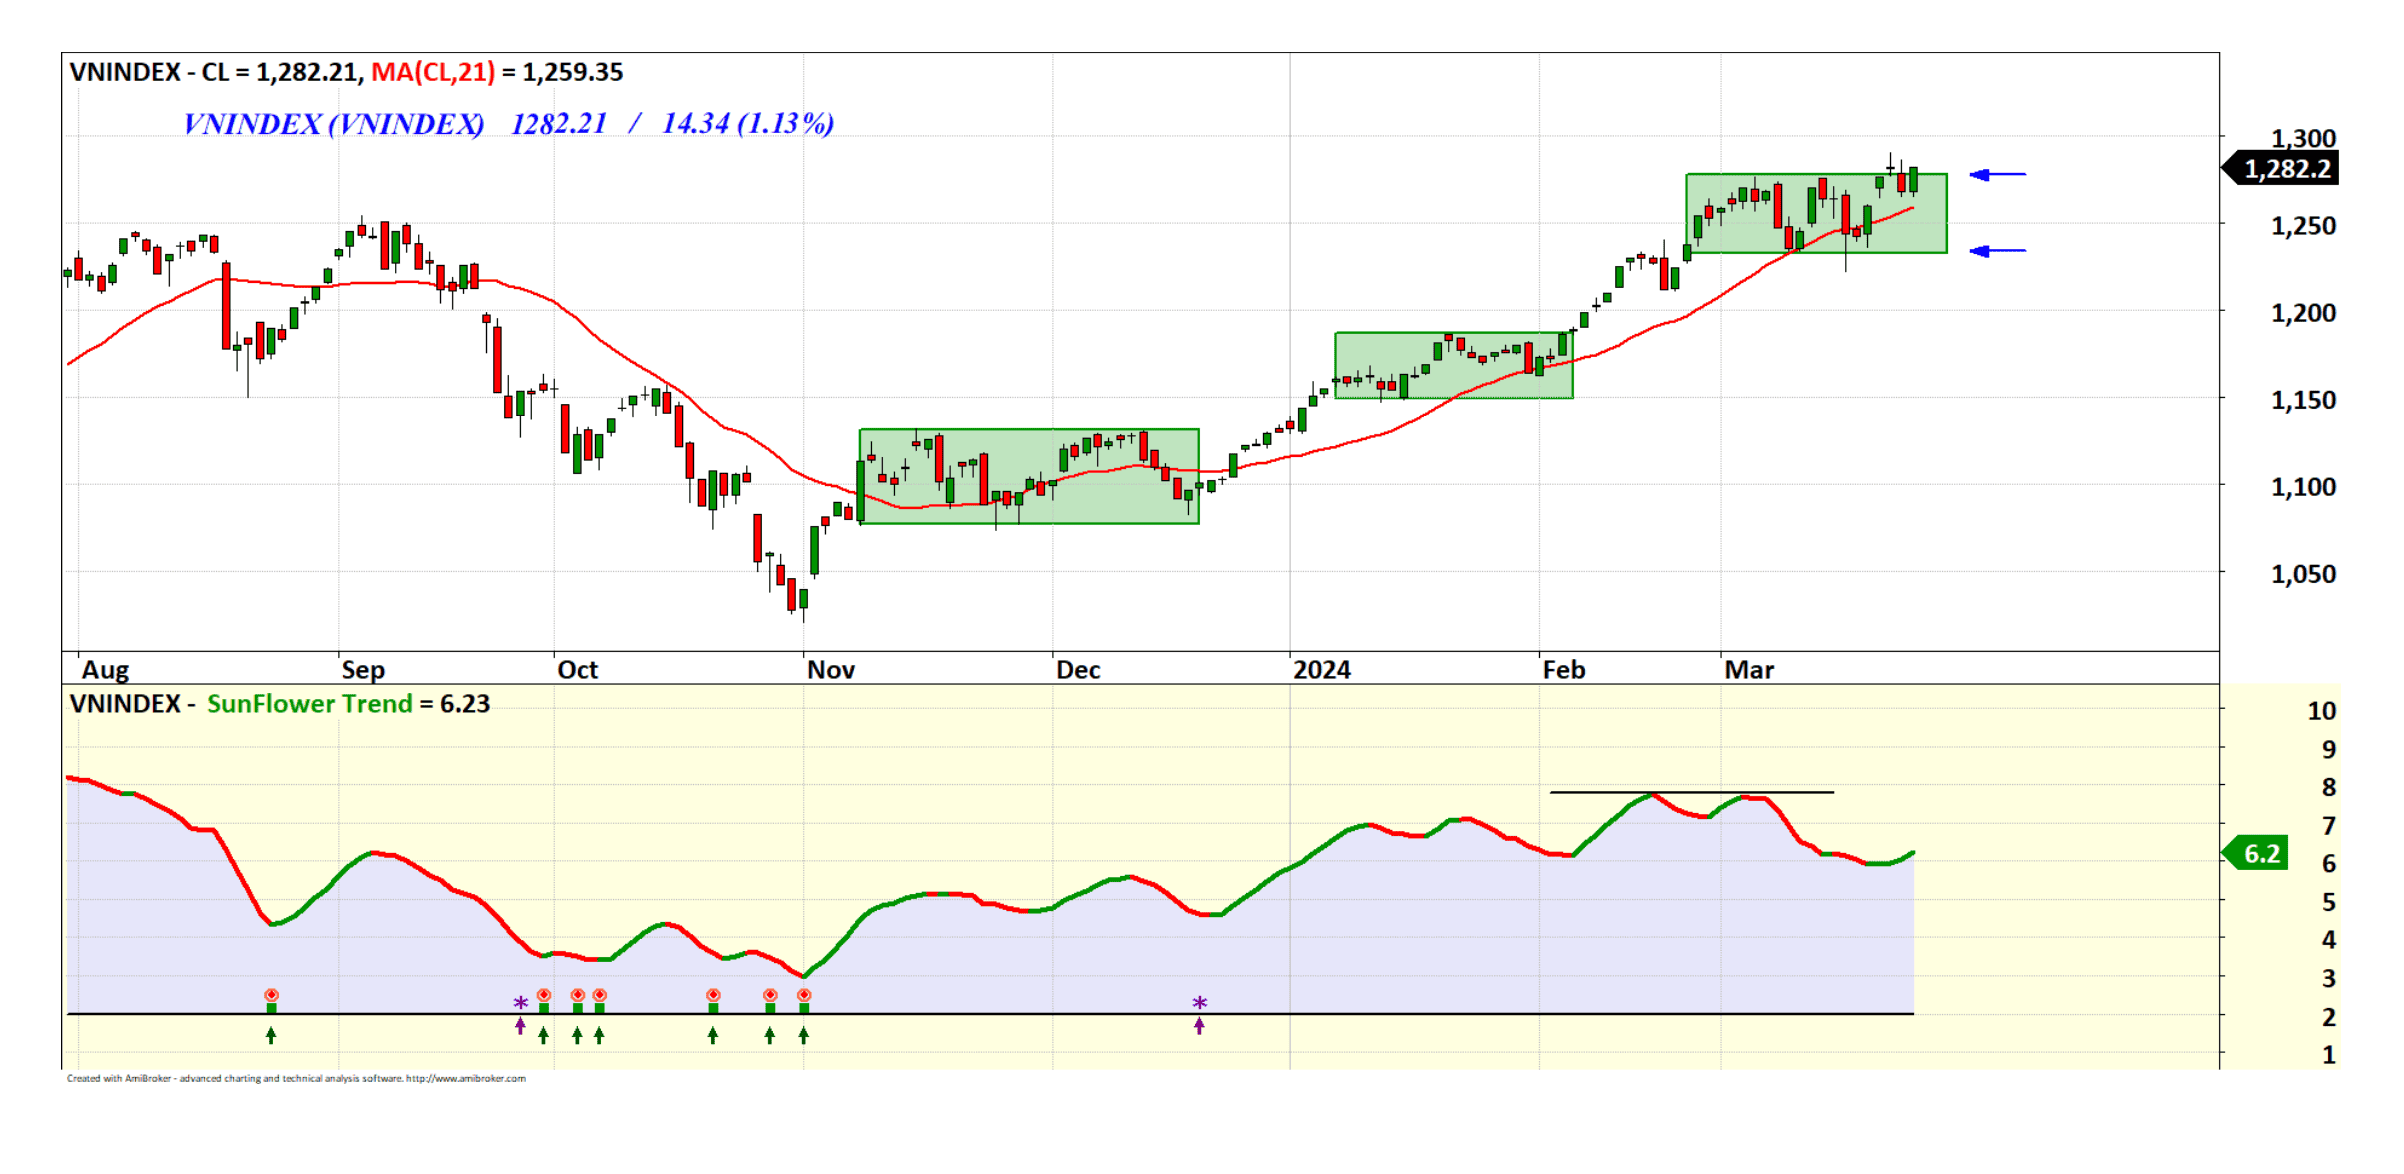Click the 'Mar' month label
The height and width of the screenshot is (1174, 2404).
(x=1749, y=670)
